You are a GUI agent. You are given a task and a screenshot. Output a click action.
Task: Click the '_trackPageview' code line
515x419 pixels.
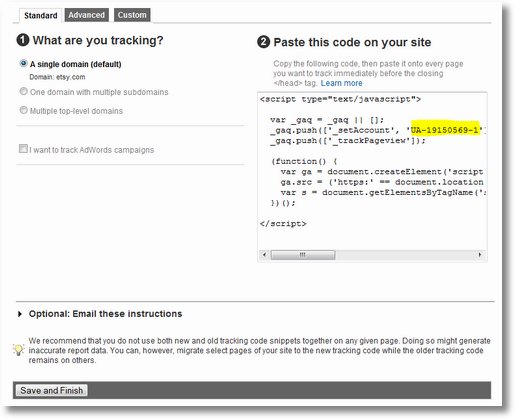point(348,141)
